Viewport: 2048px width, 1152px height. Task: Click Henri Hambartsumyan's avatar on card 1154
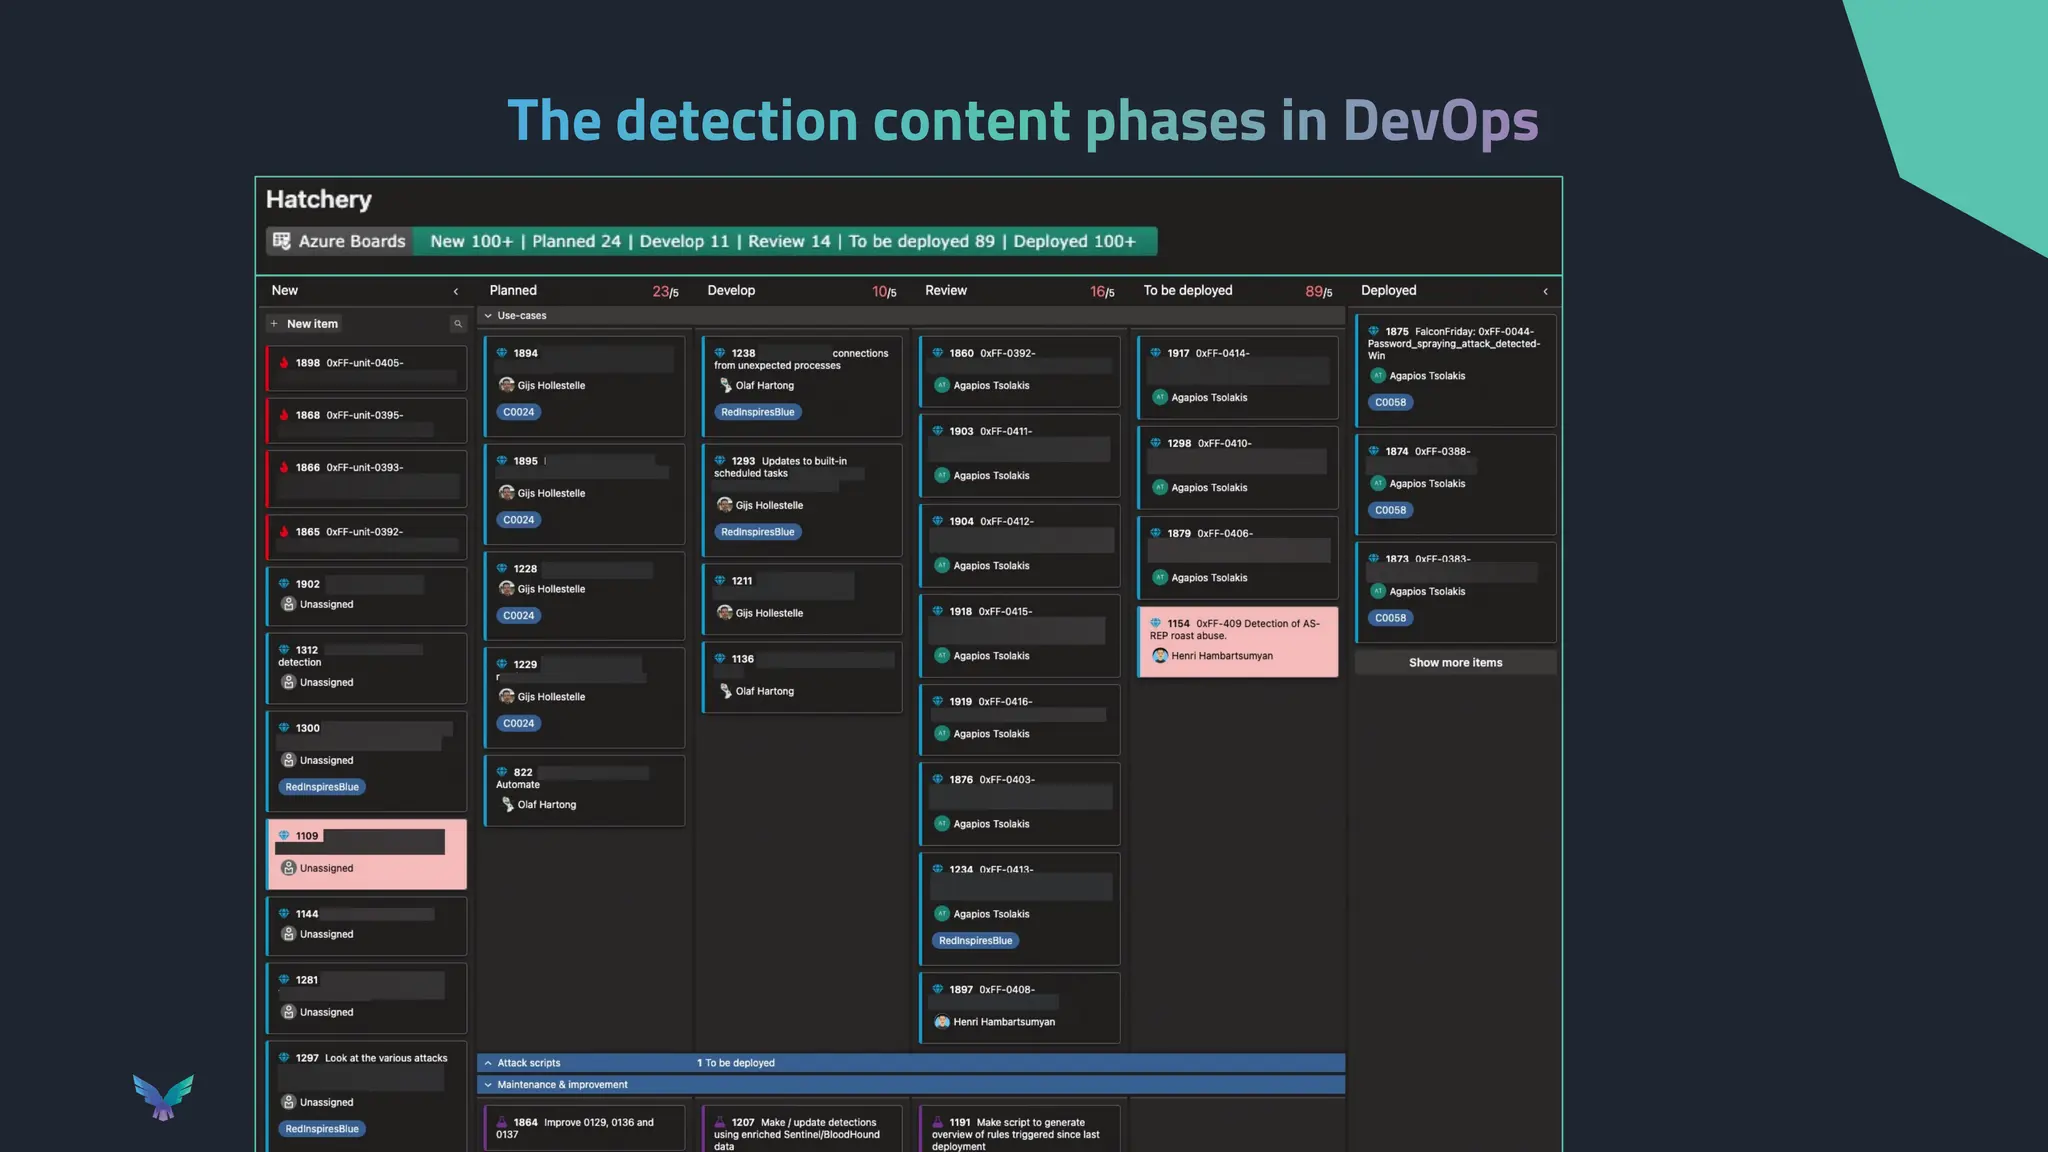(x=1160, y=656)
